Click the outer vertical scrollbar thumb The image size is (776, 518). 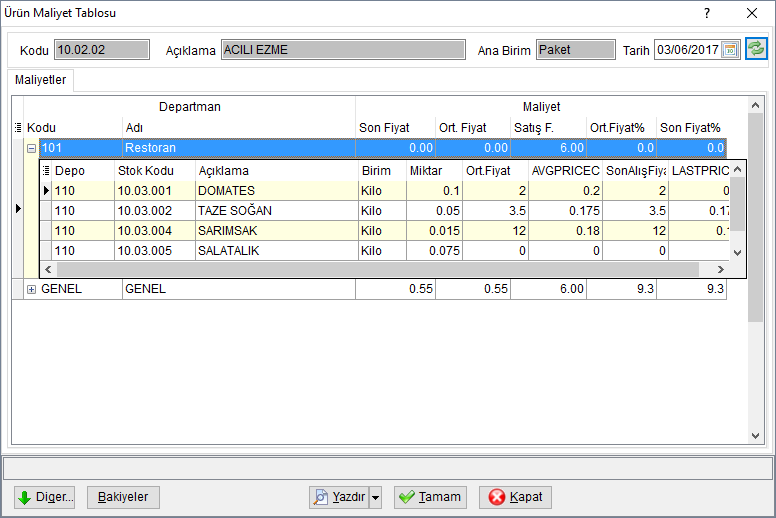pyautogui.click(x=755, y=218)
